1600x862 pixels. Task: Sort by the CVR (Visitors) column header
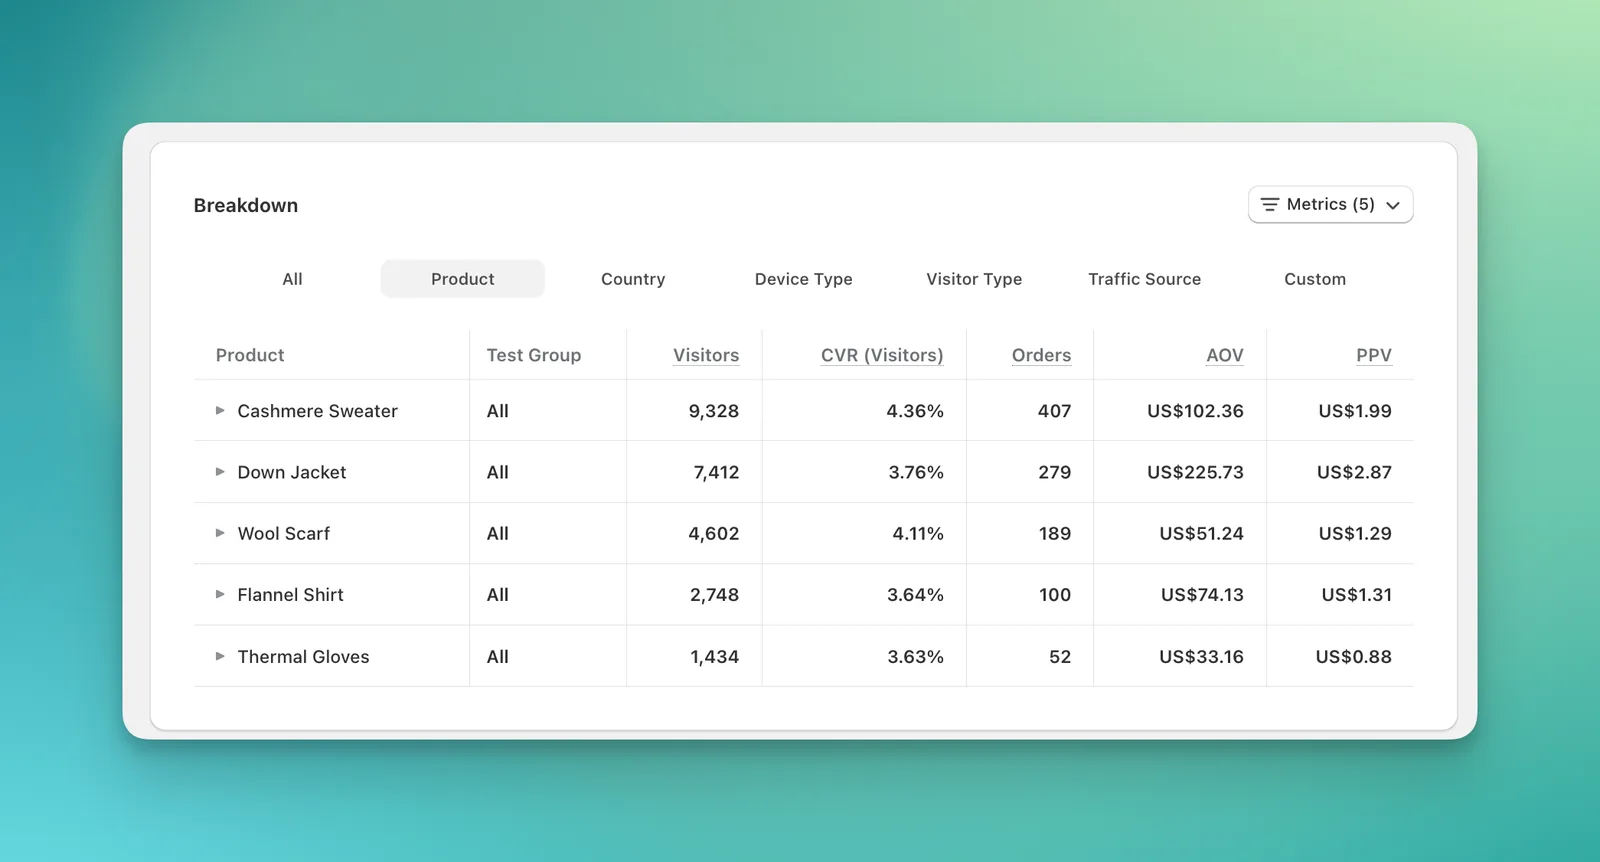pos(882,355)
